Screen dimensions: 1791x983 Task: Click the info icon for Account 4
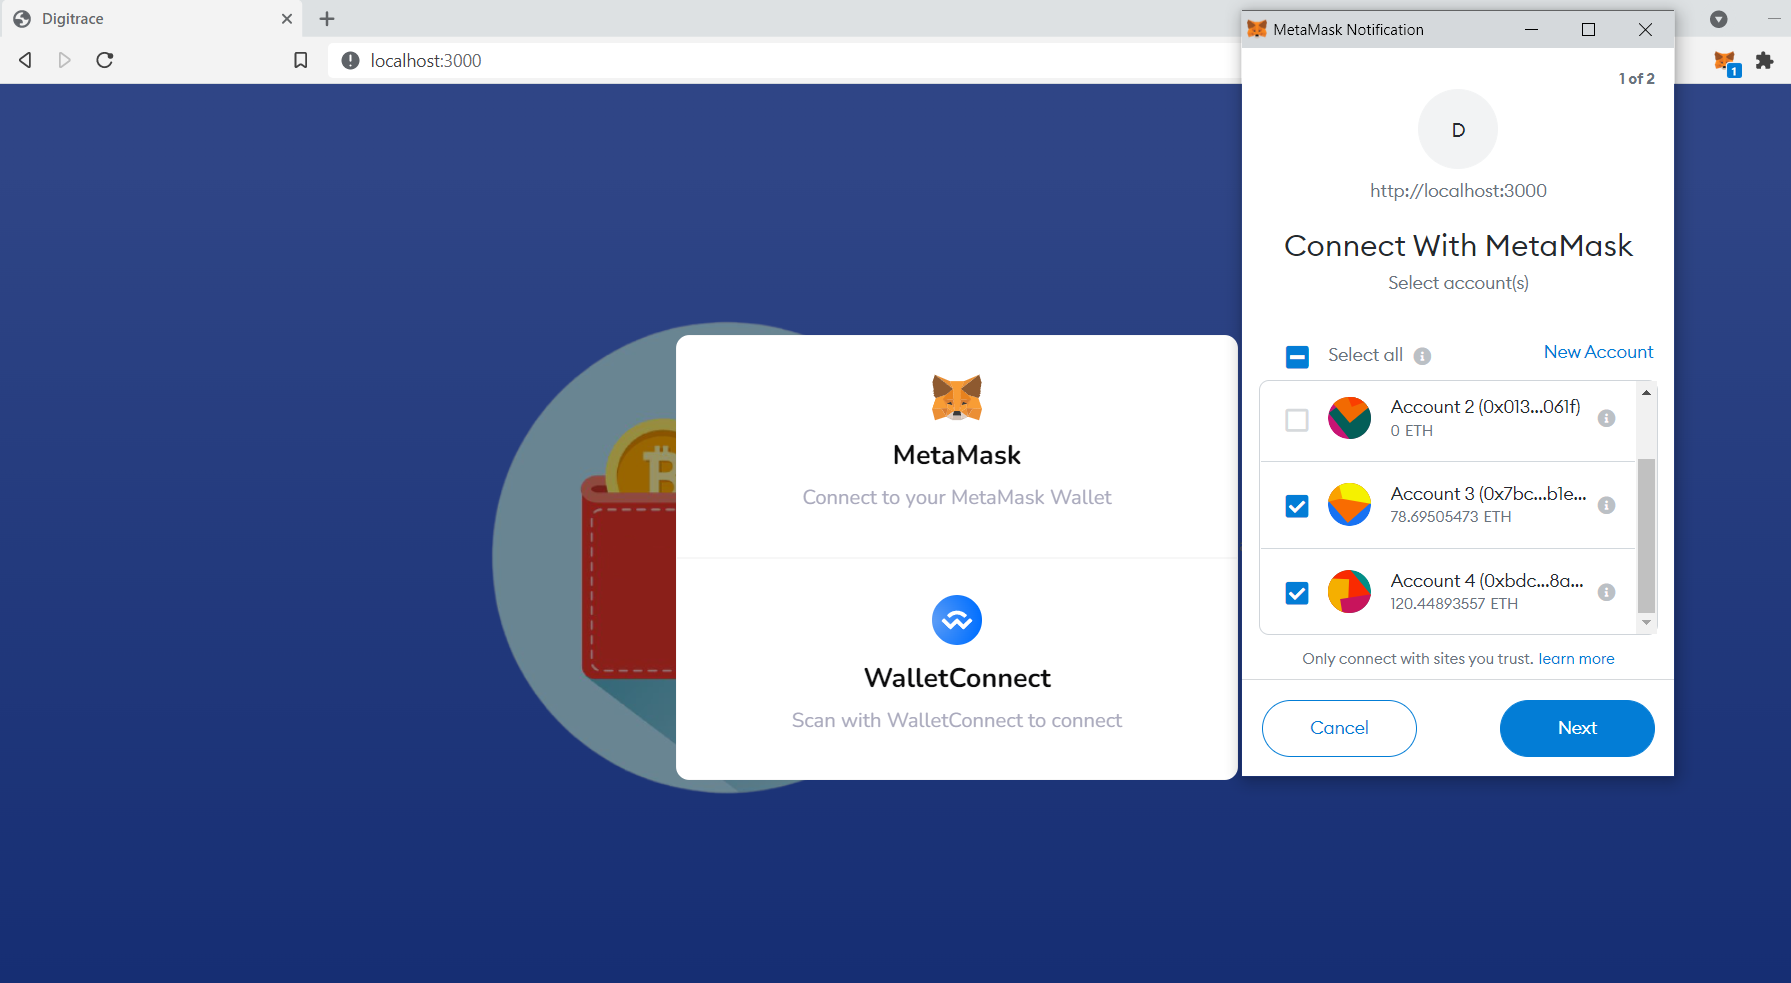(x=1606, y=593)
